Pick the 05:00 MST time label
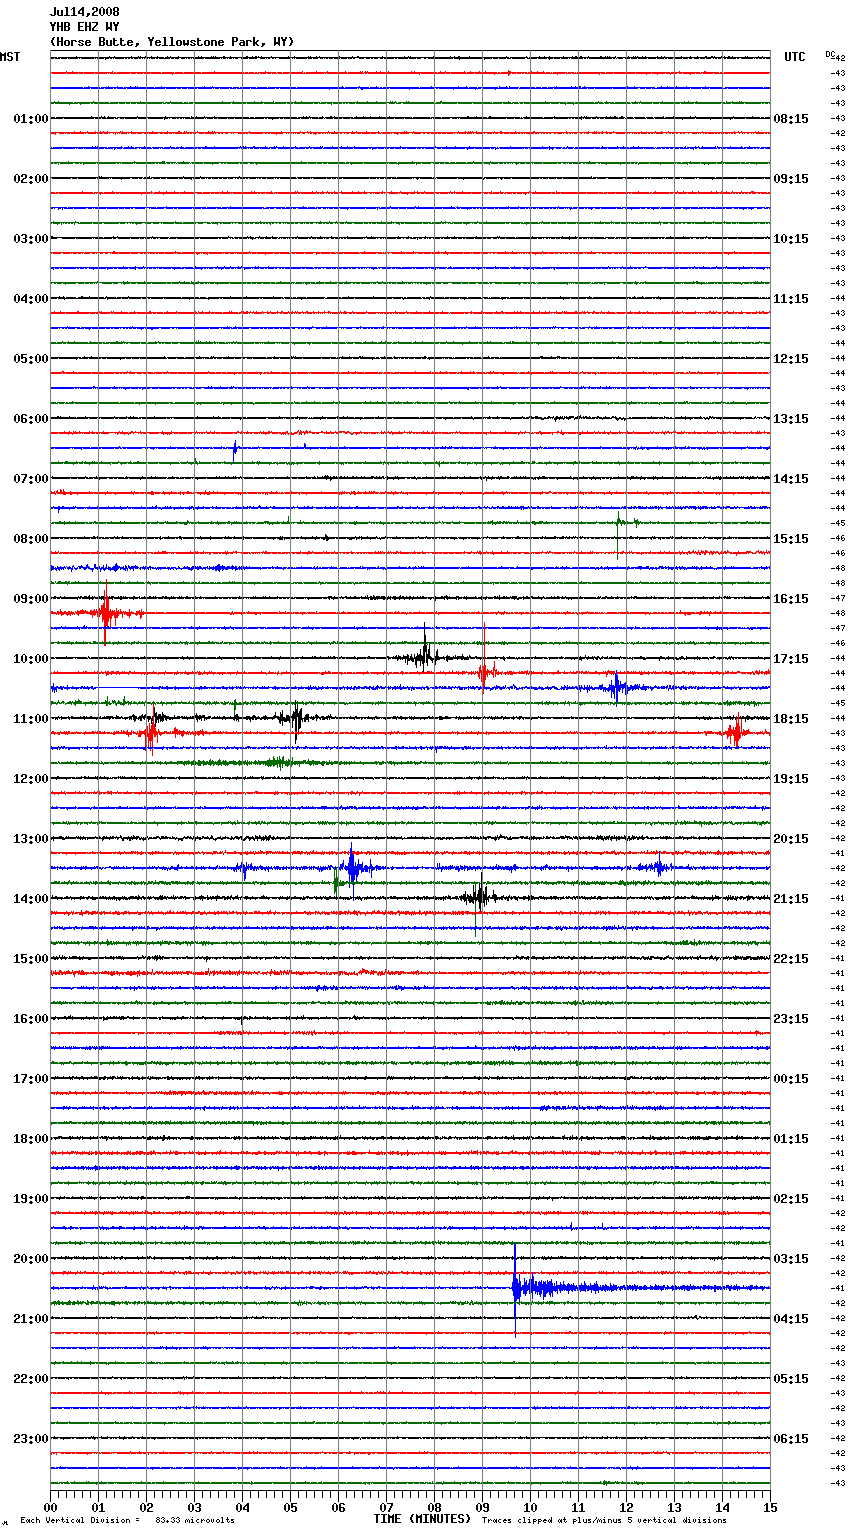The height and width of the screenshot is (1534, 850). 31,359
